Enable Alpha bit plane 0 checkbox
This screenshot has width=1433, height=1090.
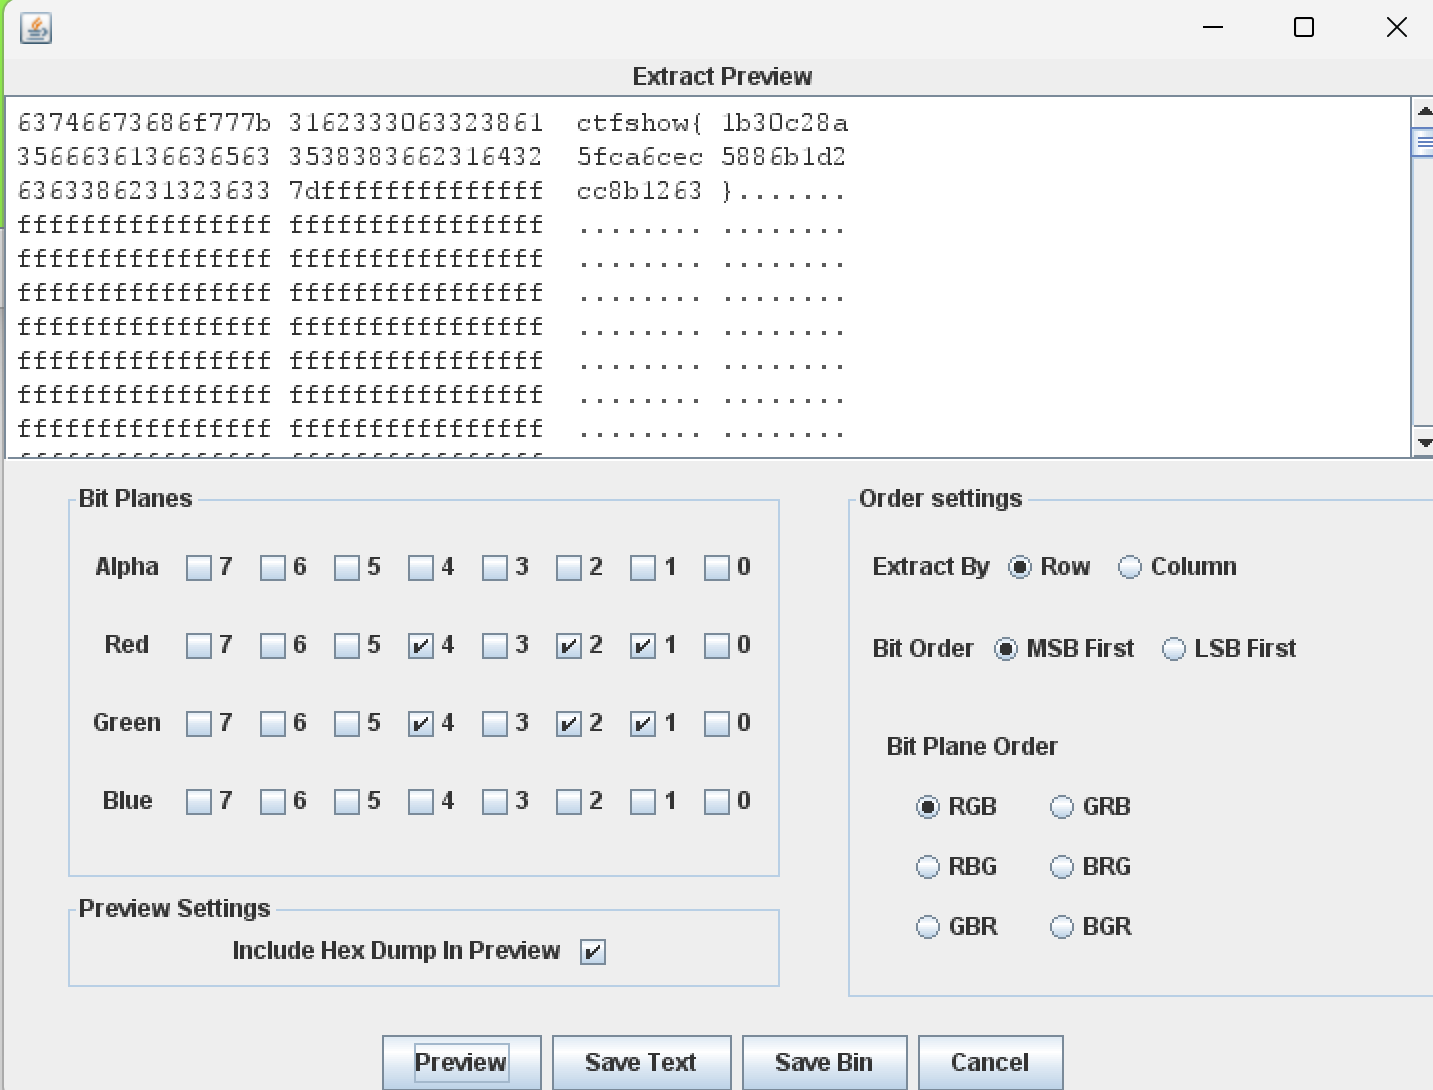[717, 568]
